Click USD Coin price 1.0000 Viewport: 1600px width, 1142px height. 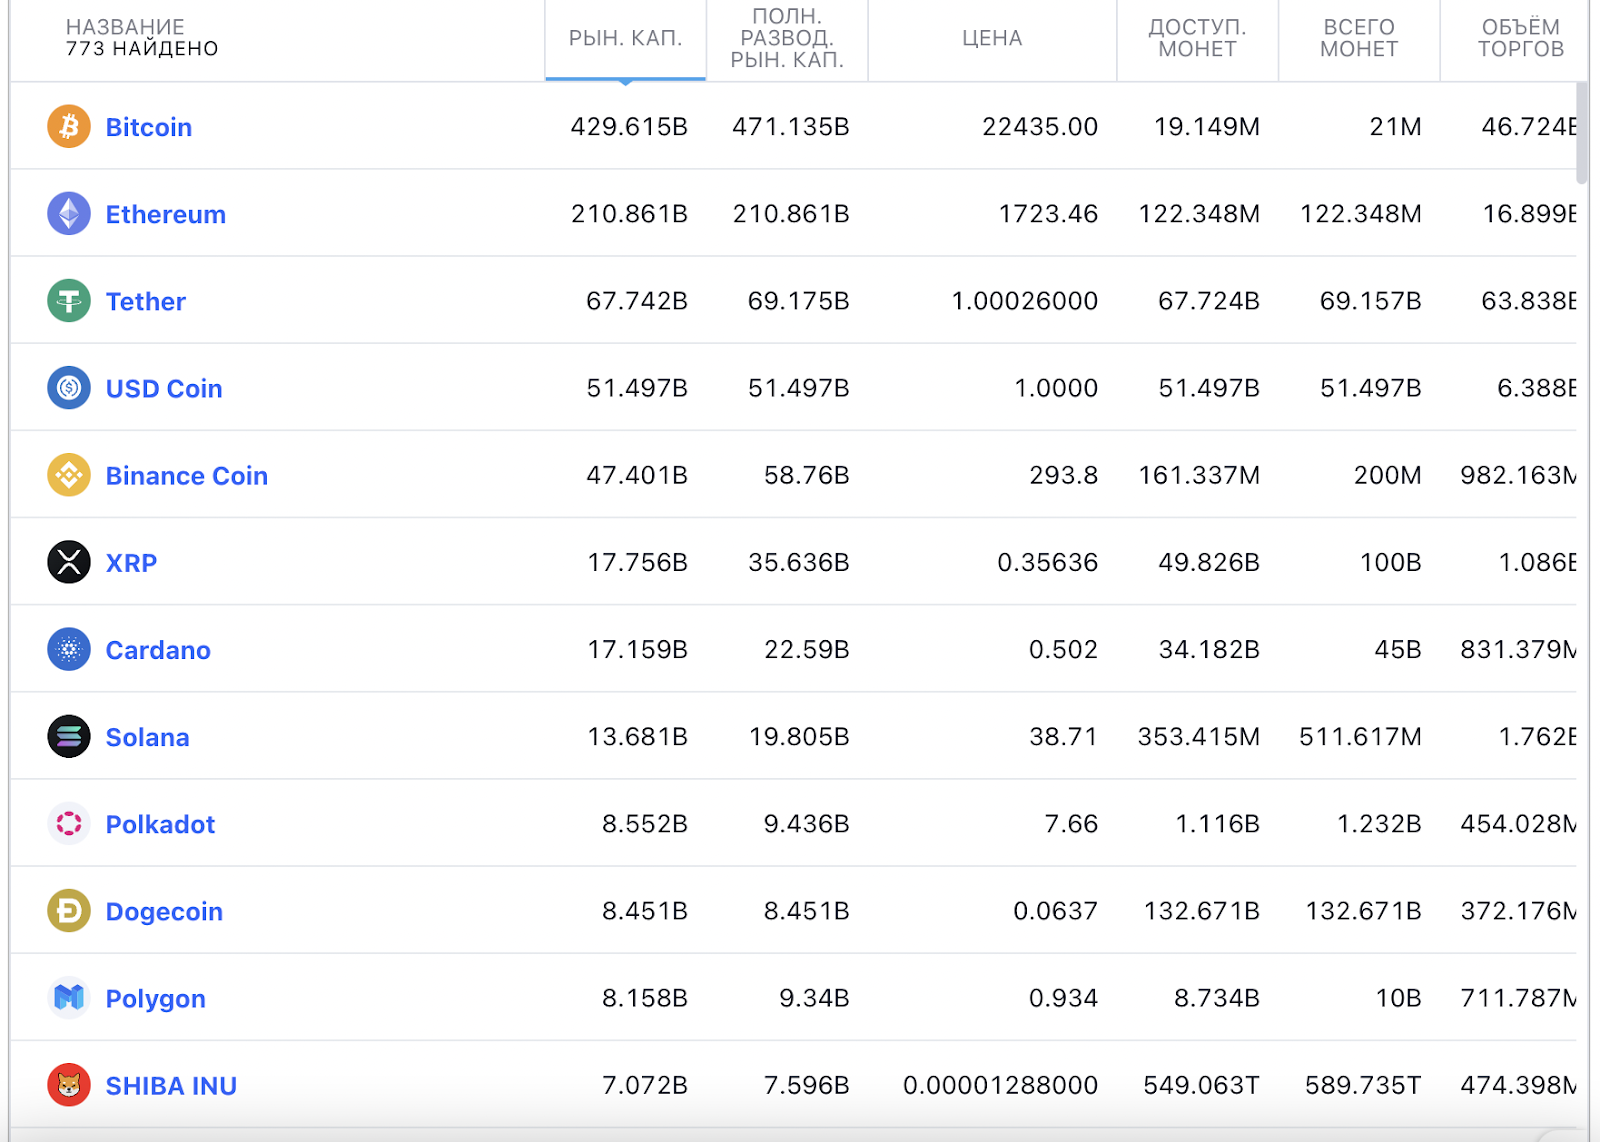(x=1056, y=388)
